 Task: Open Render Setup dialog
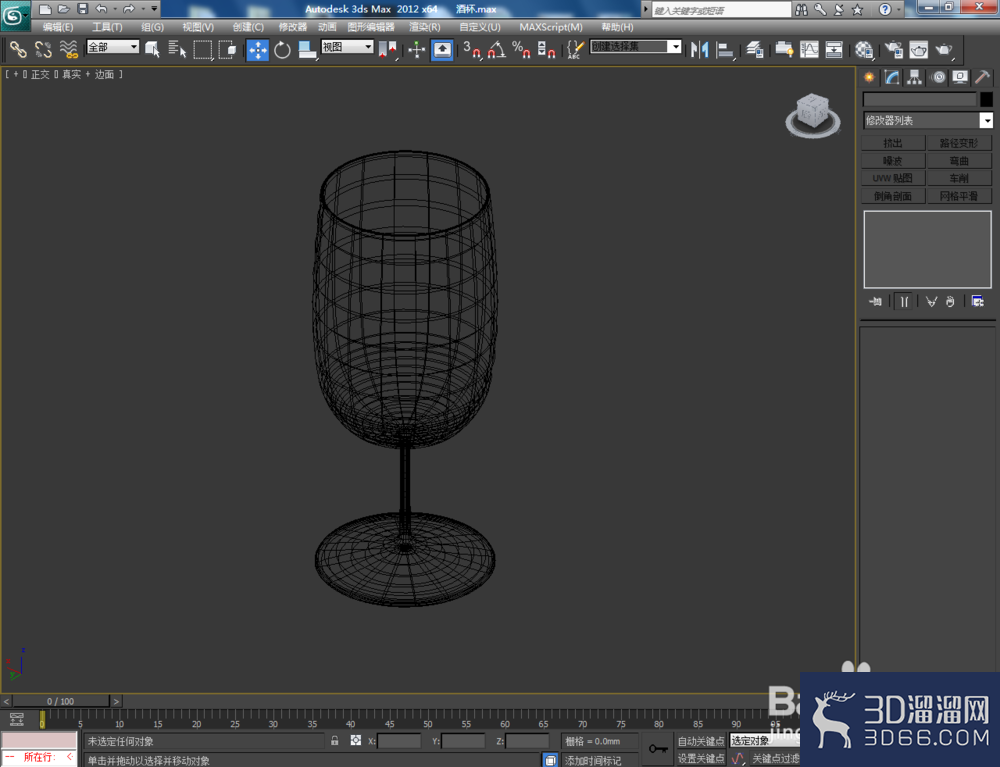click(894, 49)
